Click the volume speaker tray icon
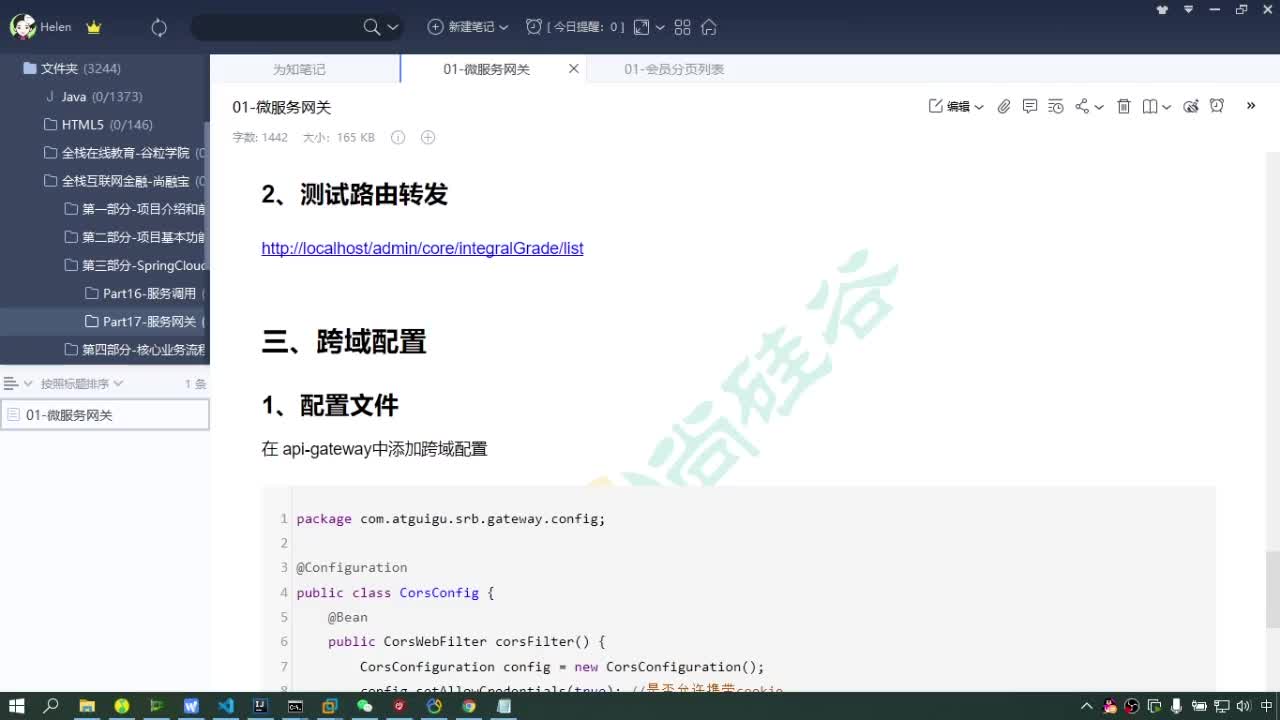This screenshot has width=1280, height=720. (x=1243, y=706)
